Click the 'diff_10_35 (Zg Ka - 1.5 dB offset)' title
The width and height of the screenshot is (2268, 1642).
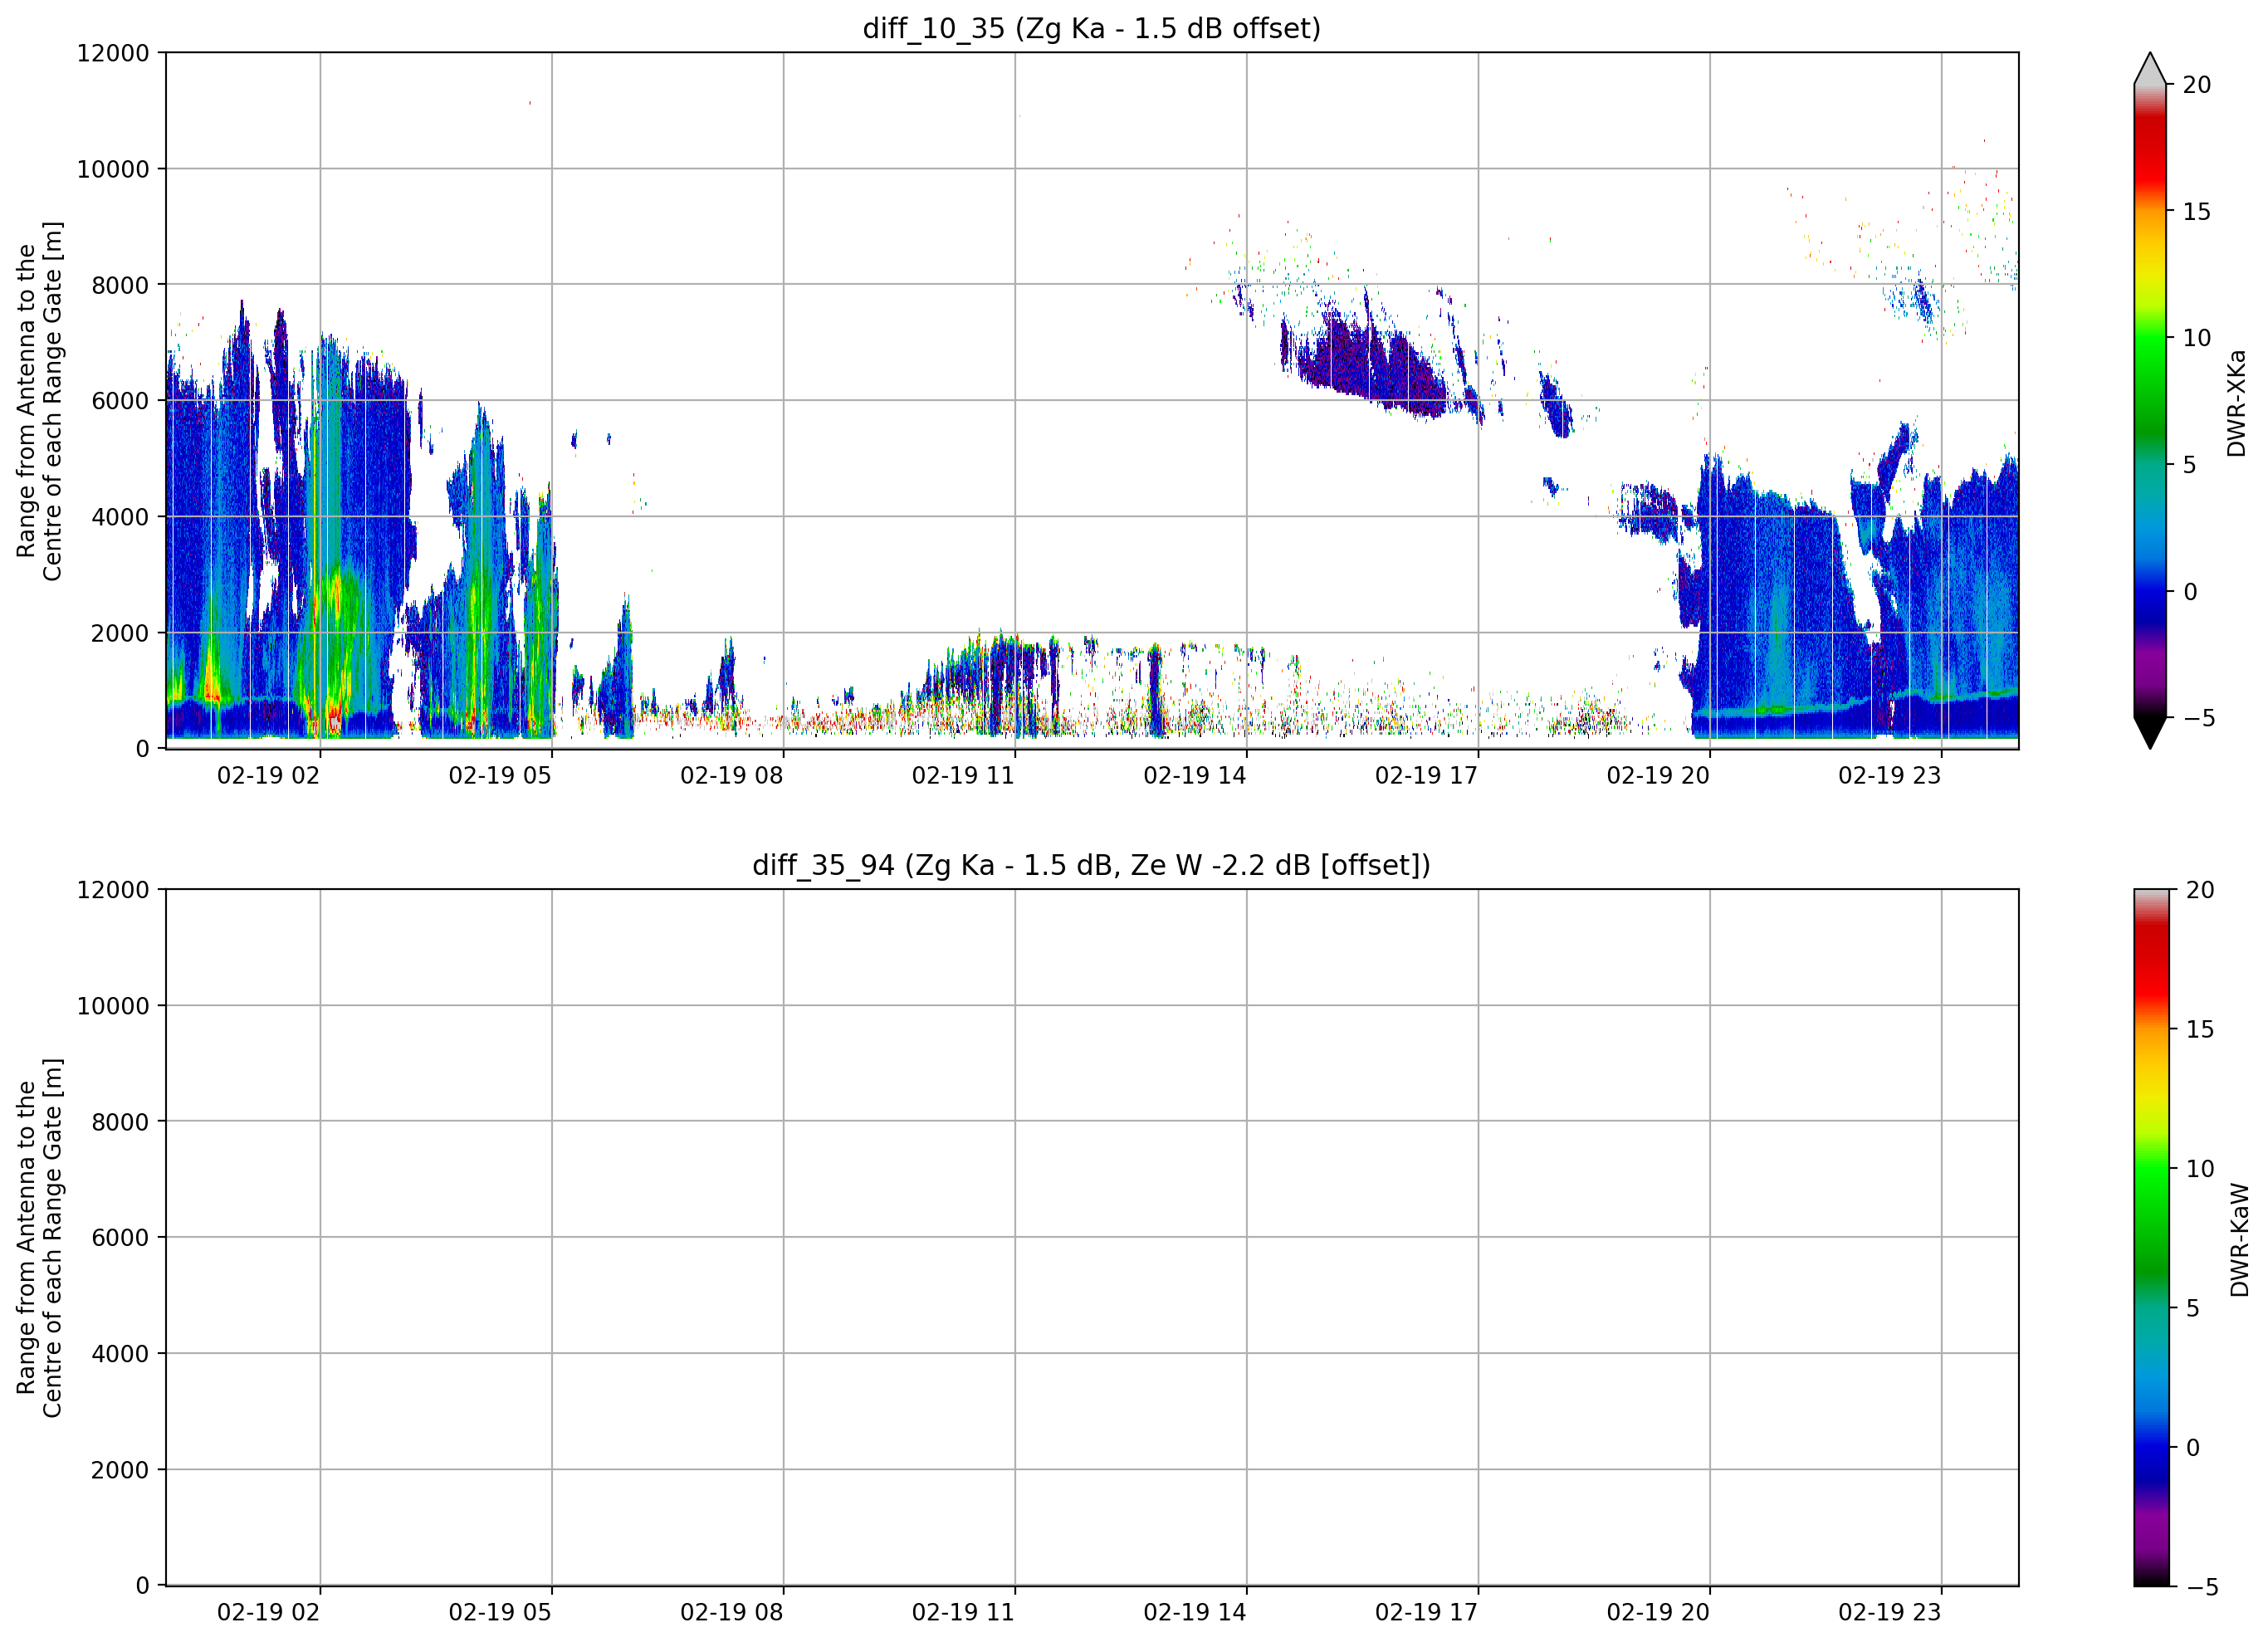(1091, 28)
